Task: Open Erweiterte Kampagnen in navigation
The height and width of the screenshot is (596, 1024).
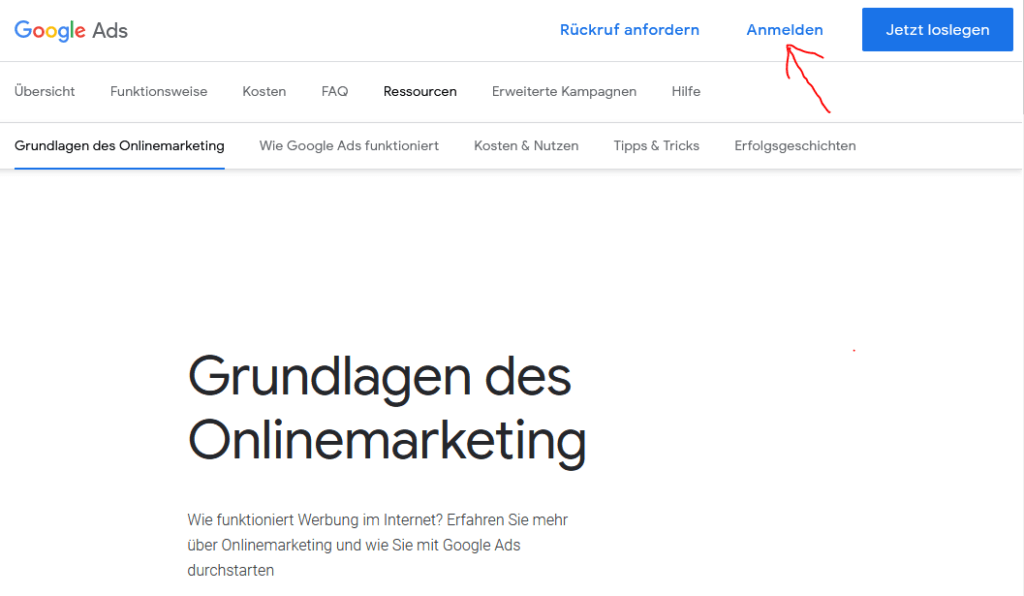Action: click(564, 91)
